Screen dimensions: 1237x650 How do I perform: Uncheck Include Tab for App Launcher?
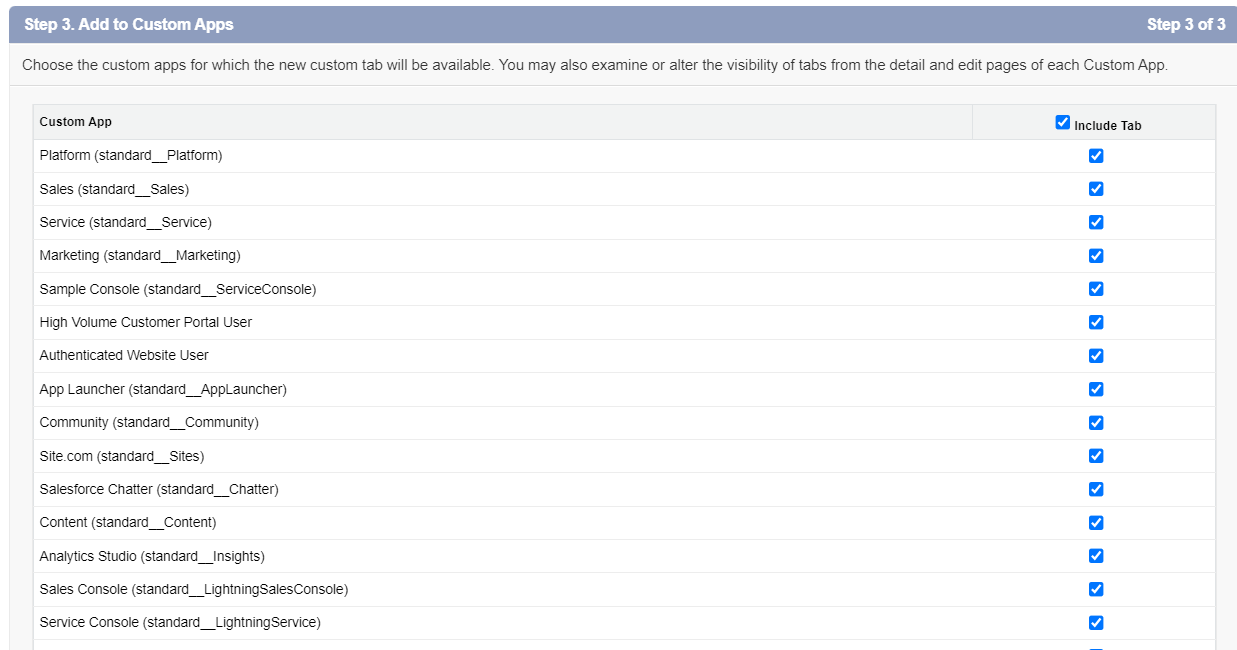[1096, 389]
